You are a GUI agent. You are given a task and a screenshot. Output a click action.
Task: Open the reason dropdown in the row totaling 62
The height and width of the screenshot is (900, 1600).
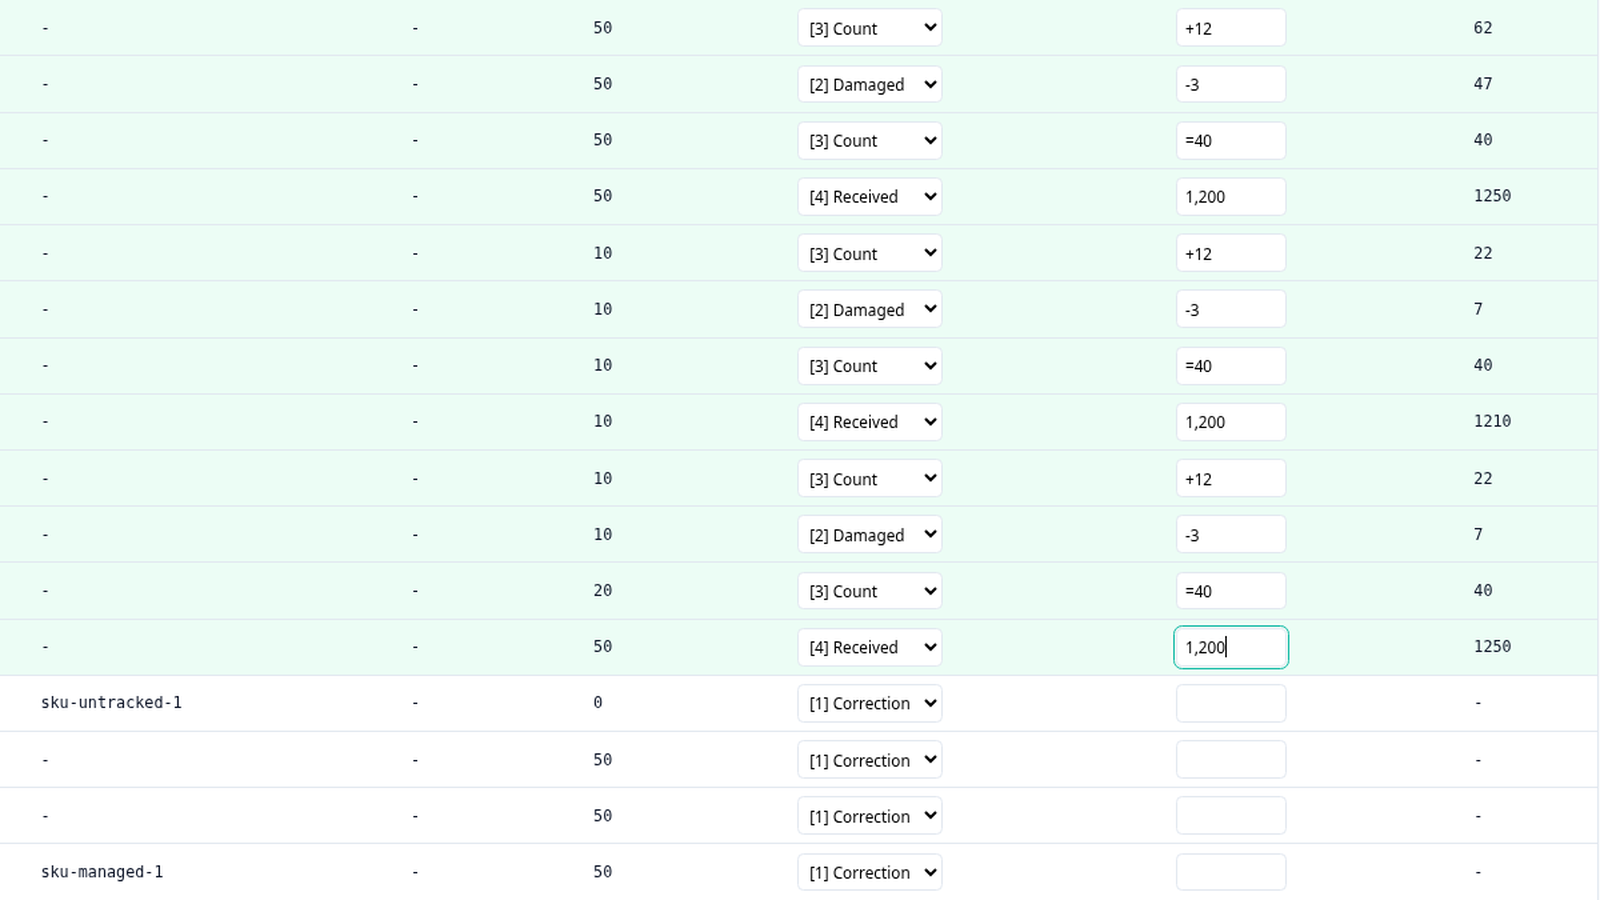[869, 28]
